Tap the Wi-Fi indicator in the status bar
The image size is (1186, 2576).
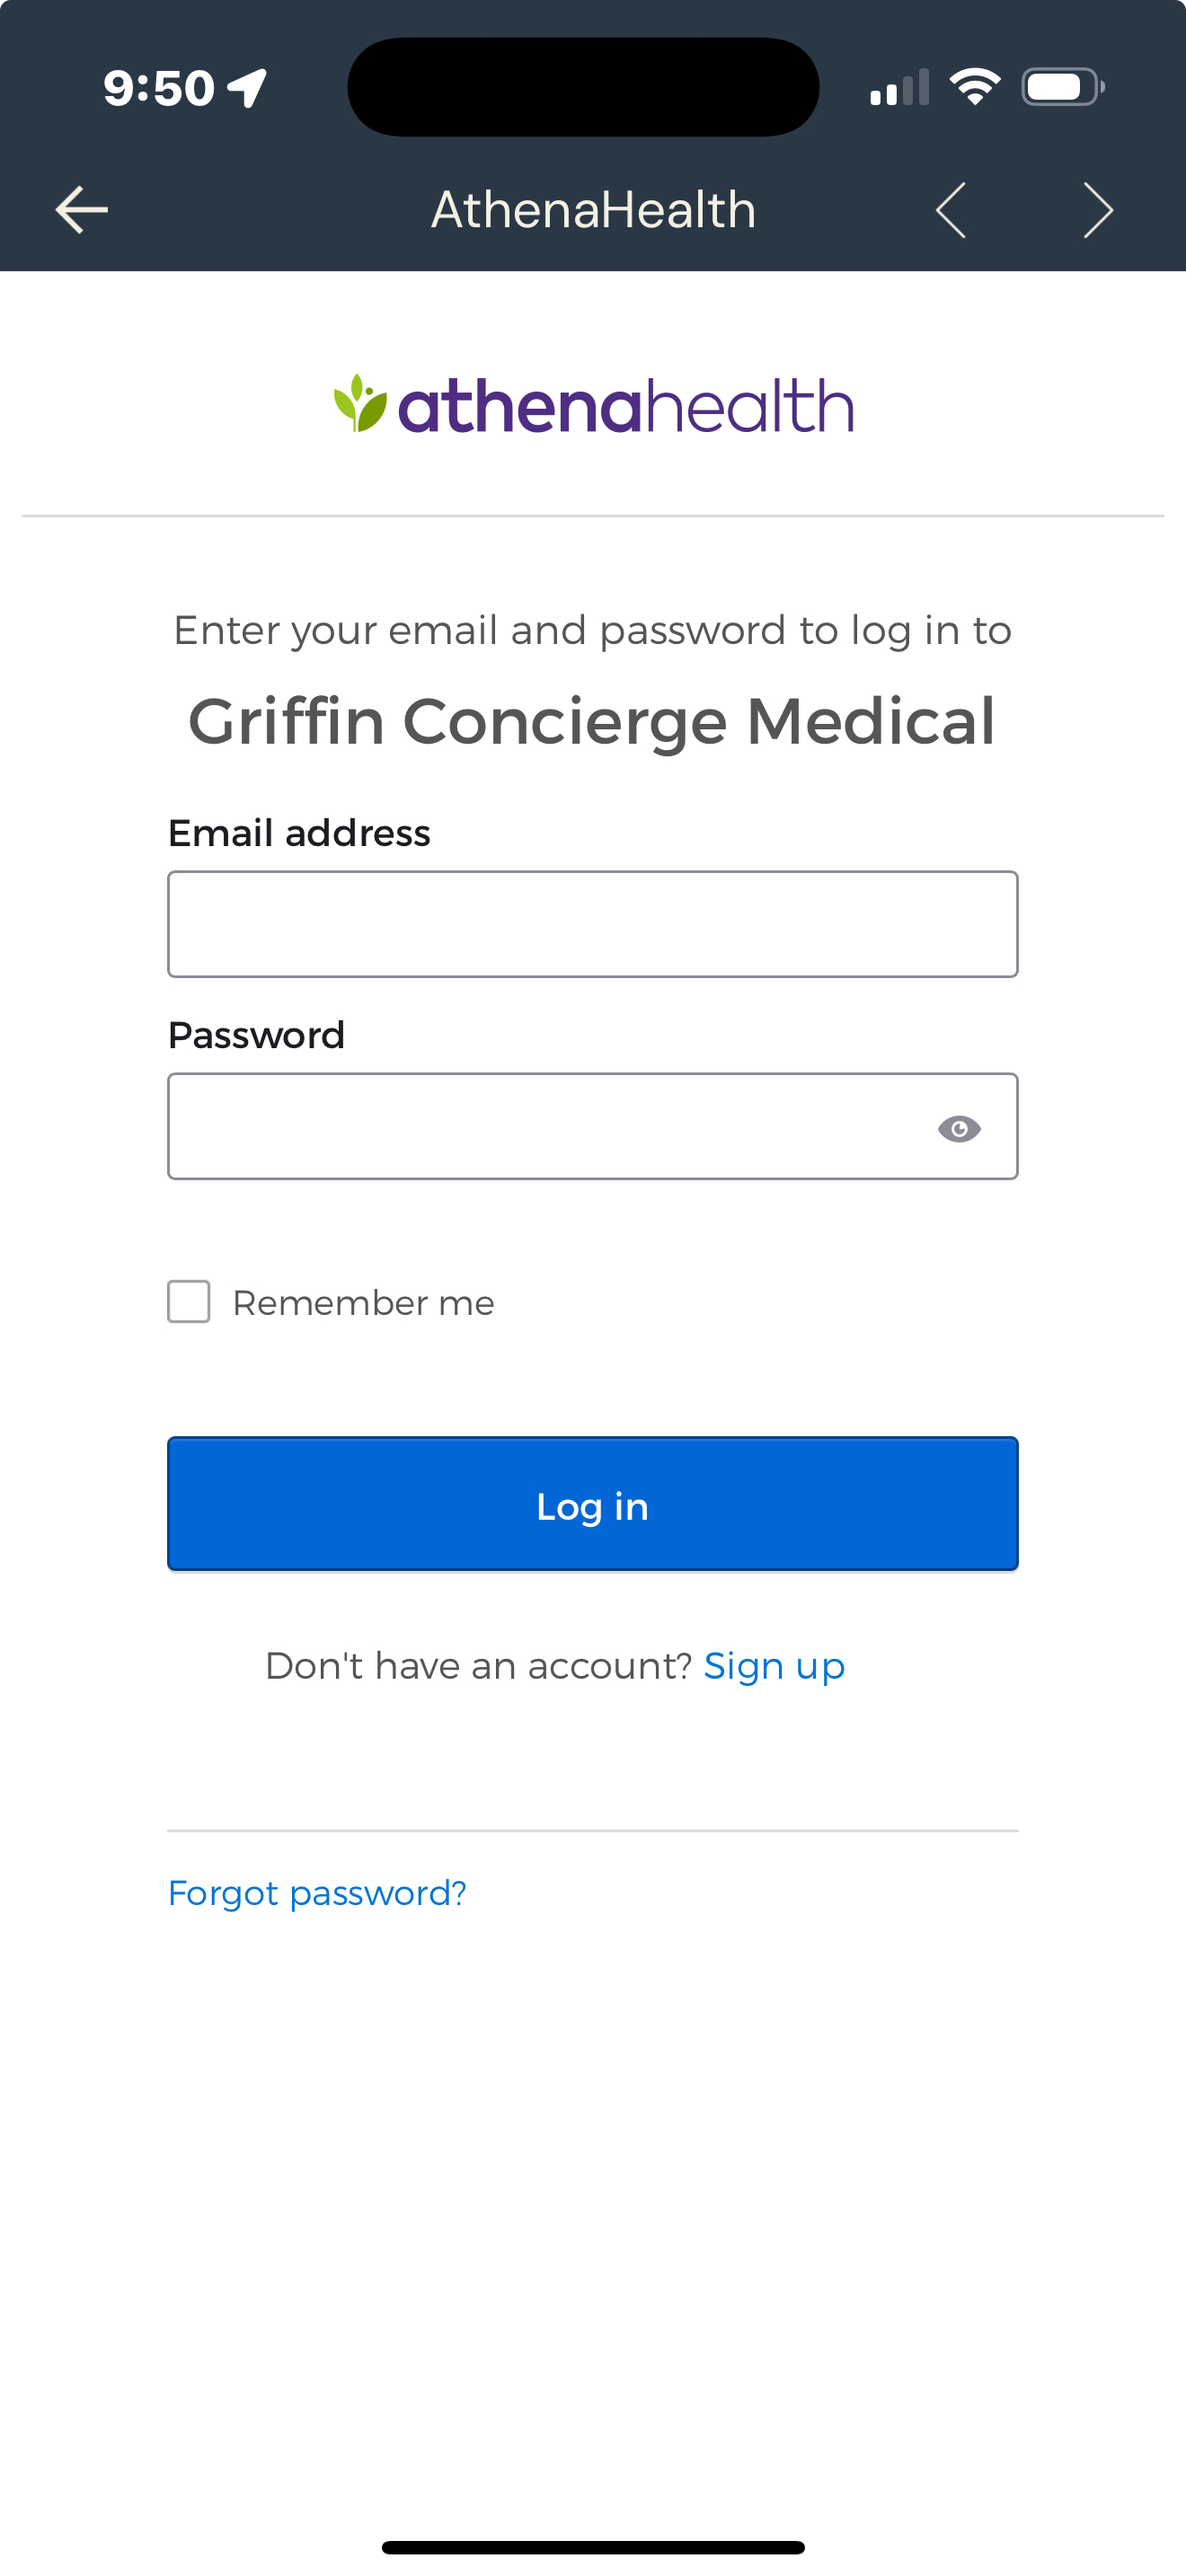coord(975,86)
